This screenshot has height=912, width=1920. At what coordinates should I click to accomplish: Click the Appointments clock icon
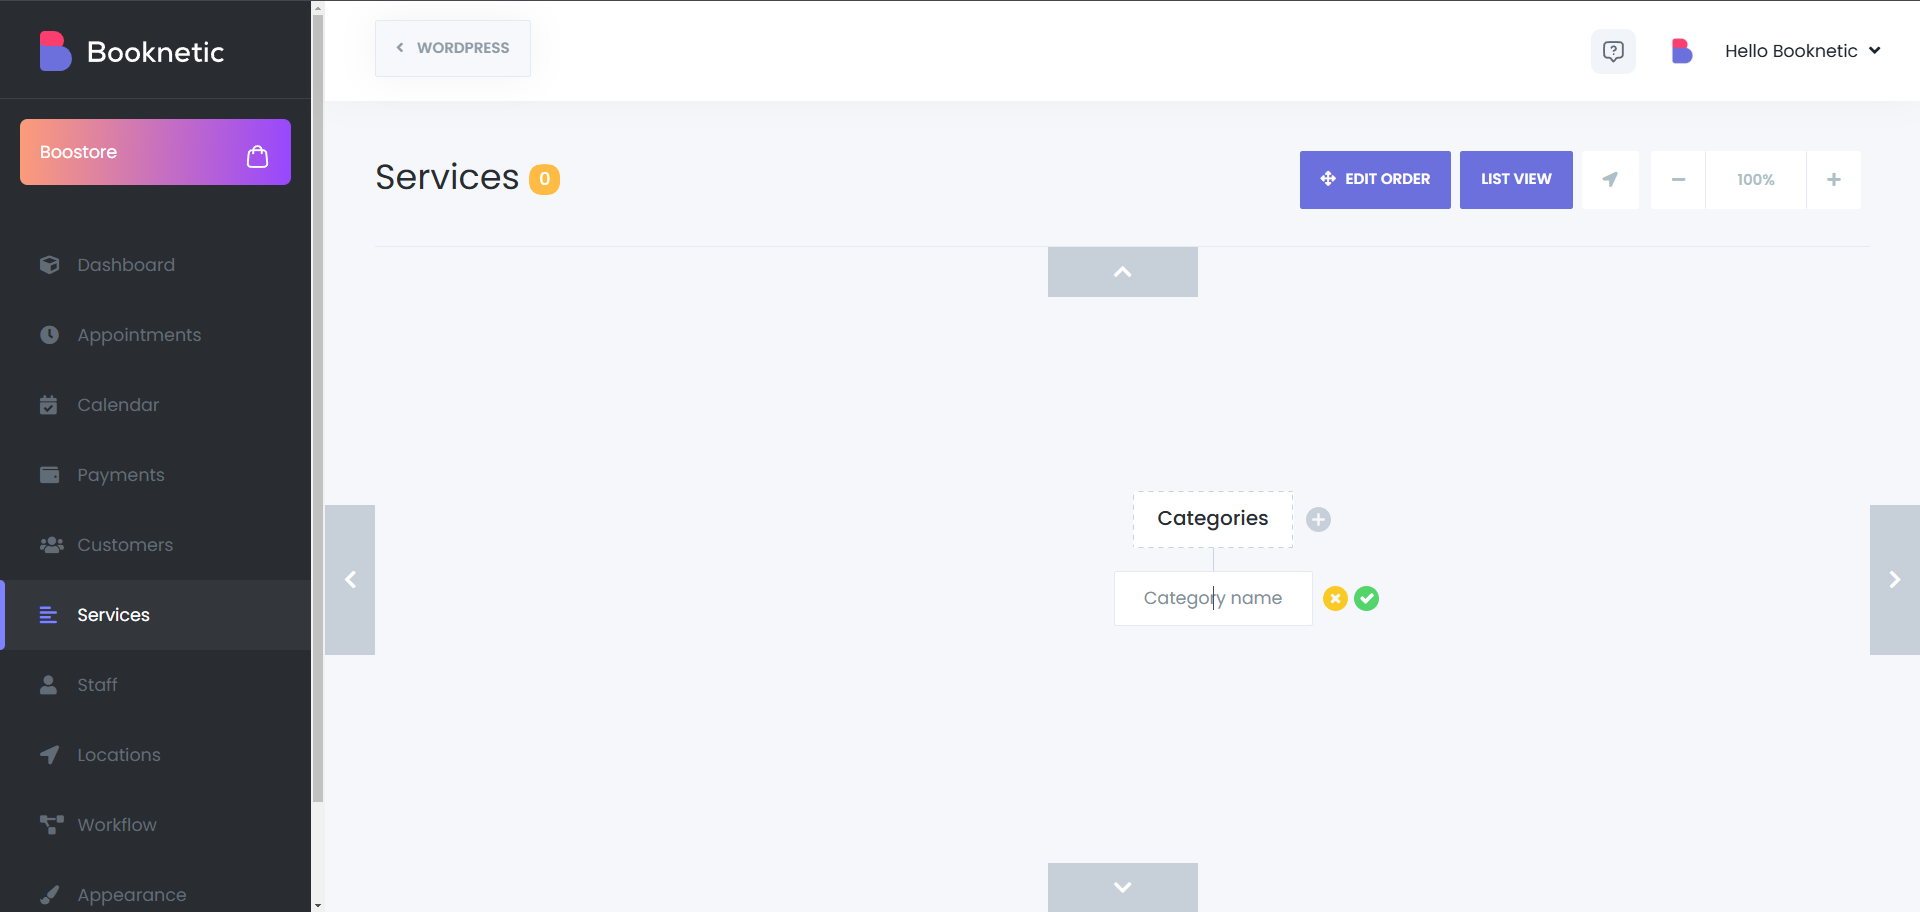click(49, 335)
